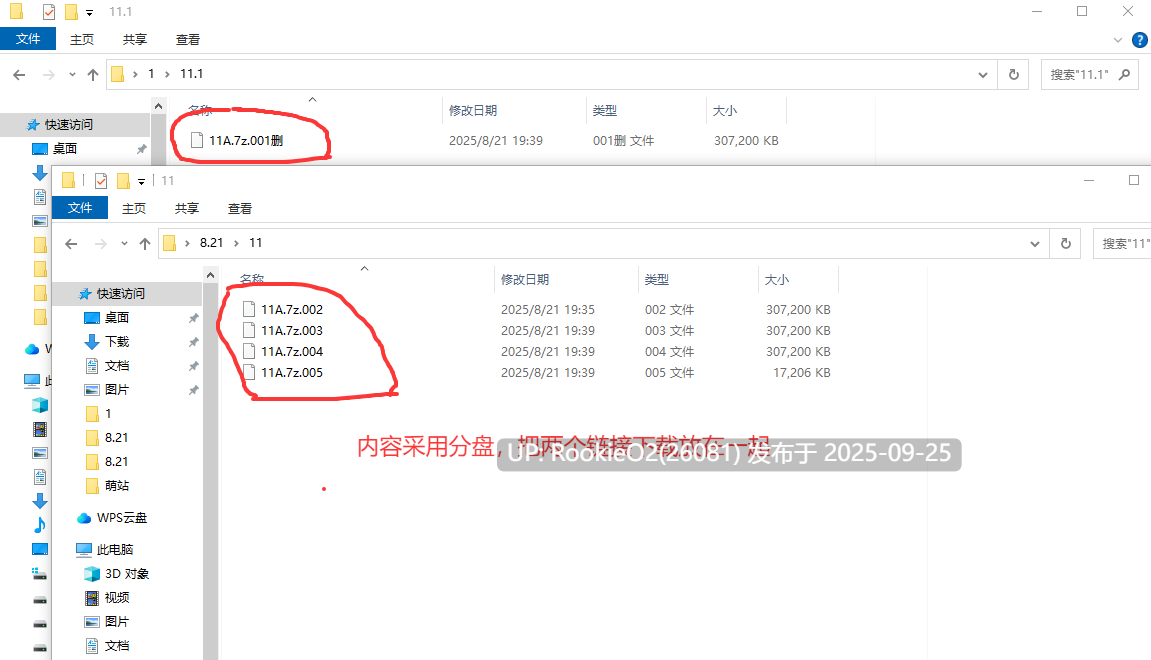Click 8.21 breadcrumb in 11 window address bar
Viewport: 1151px width, 660px height.
pyautogui.click(x=211, y=243)
